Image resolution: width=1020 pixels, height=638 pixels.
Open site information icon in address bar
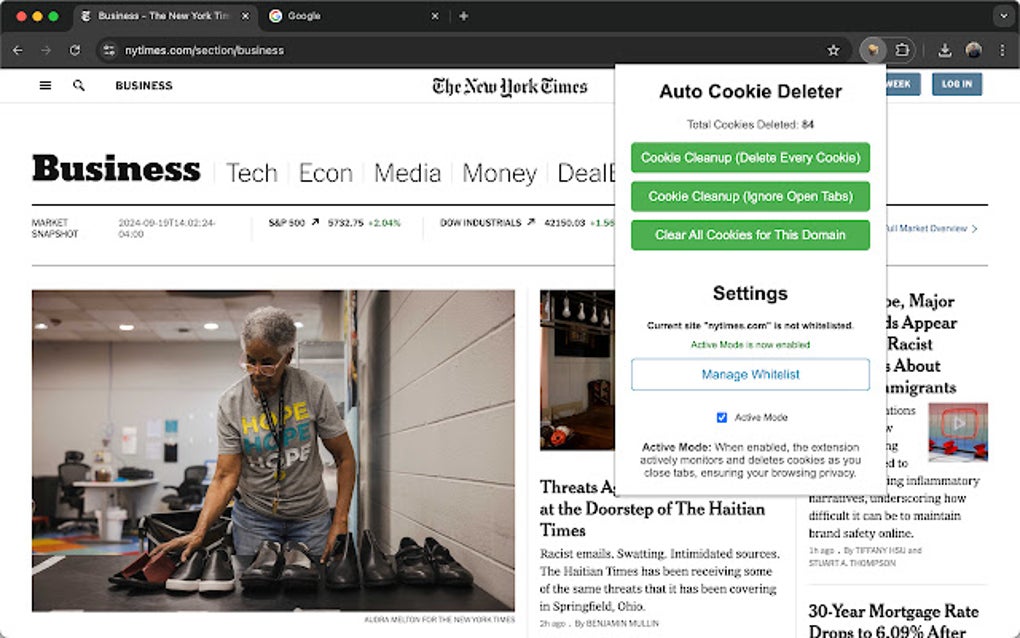click(x=109, y=50)
